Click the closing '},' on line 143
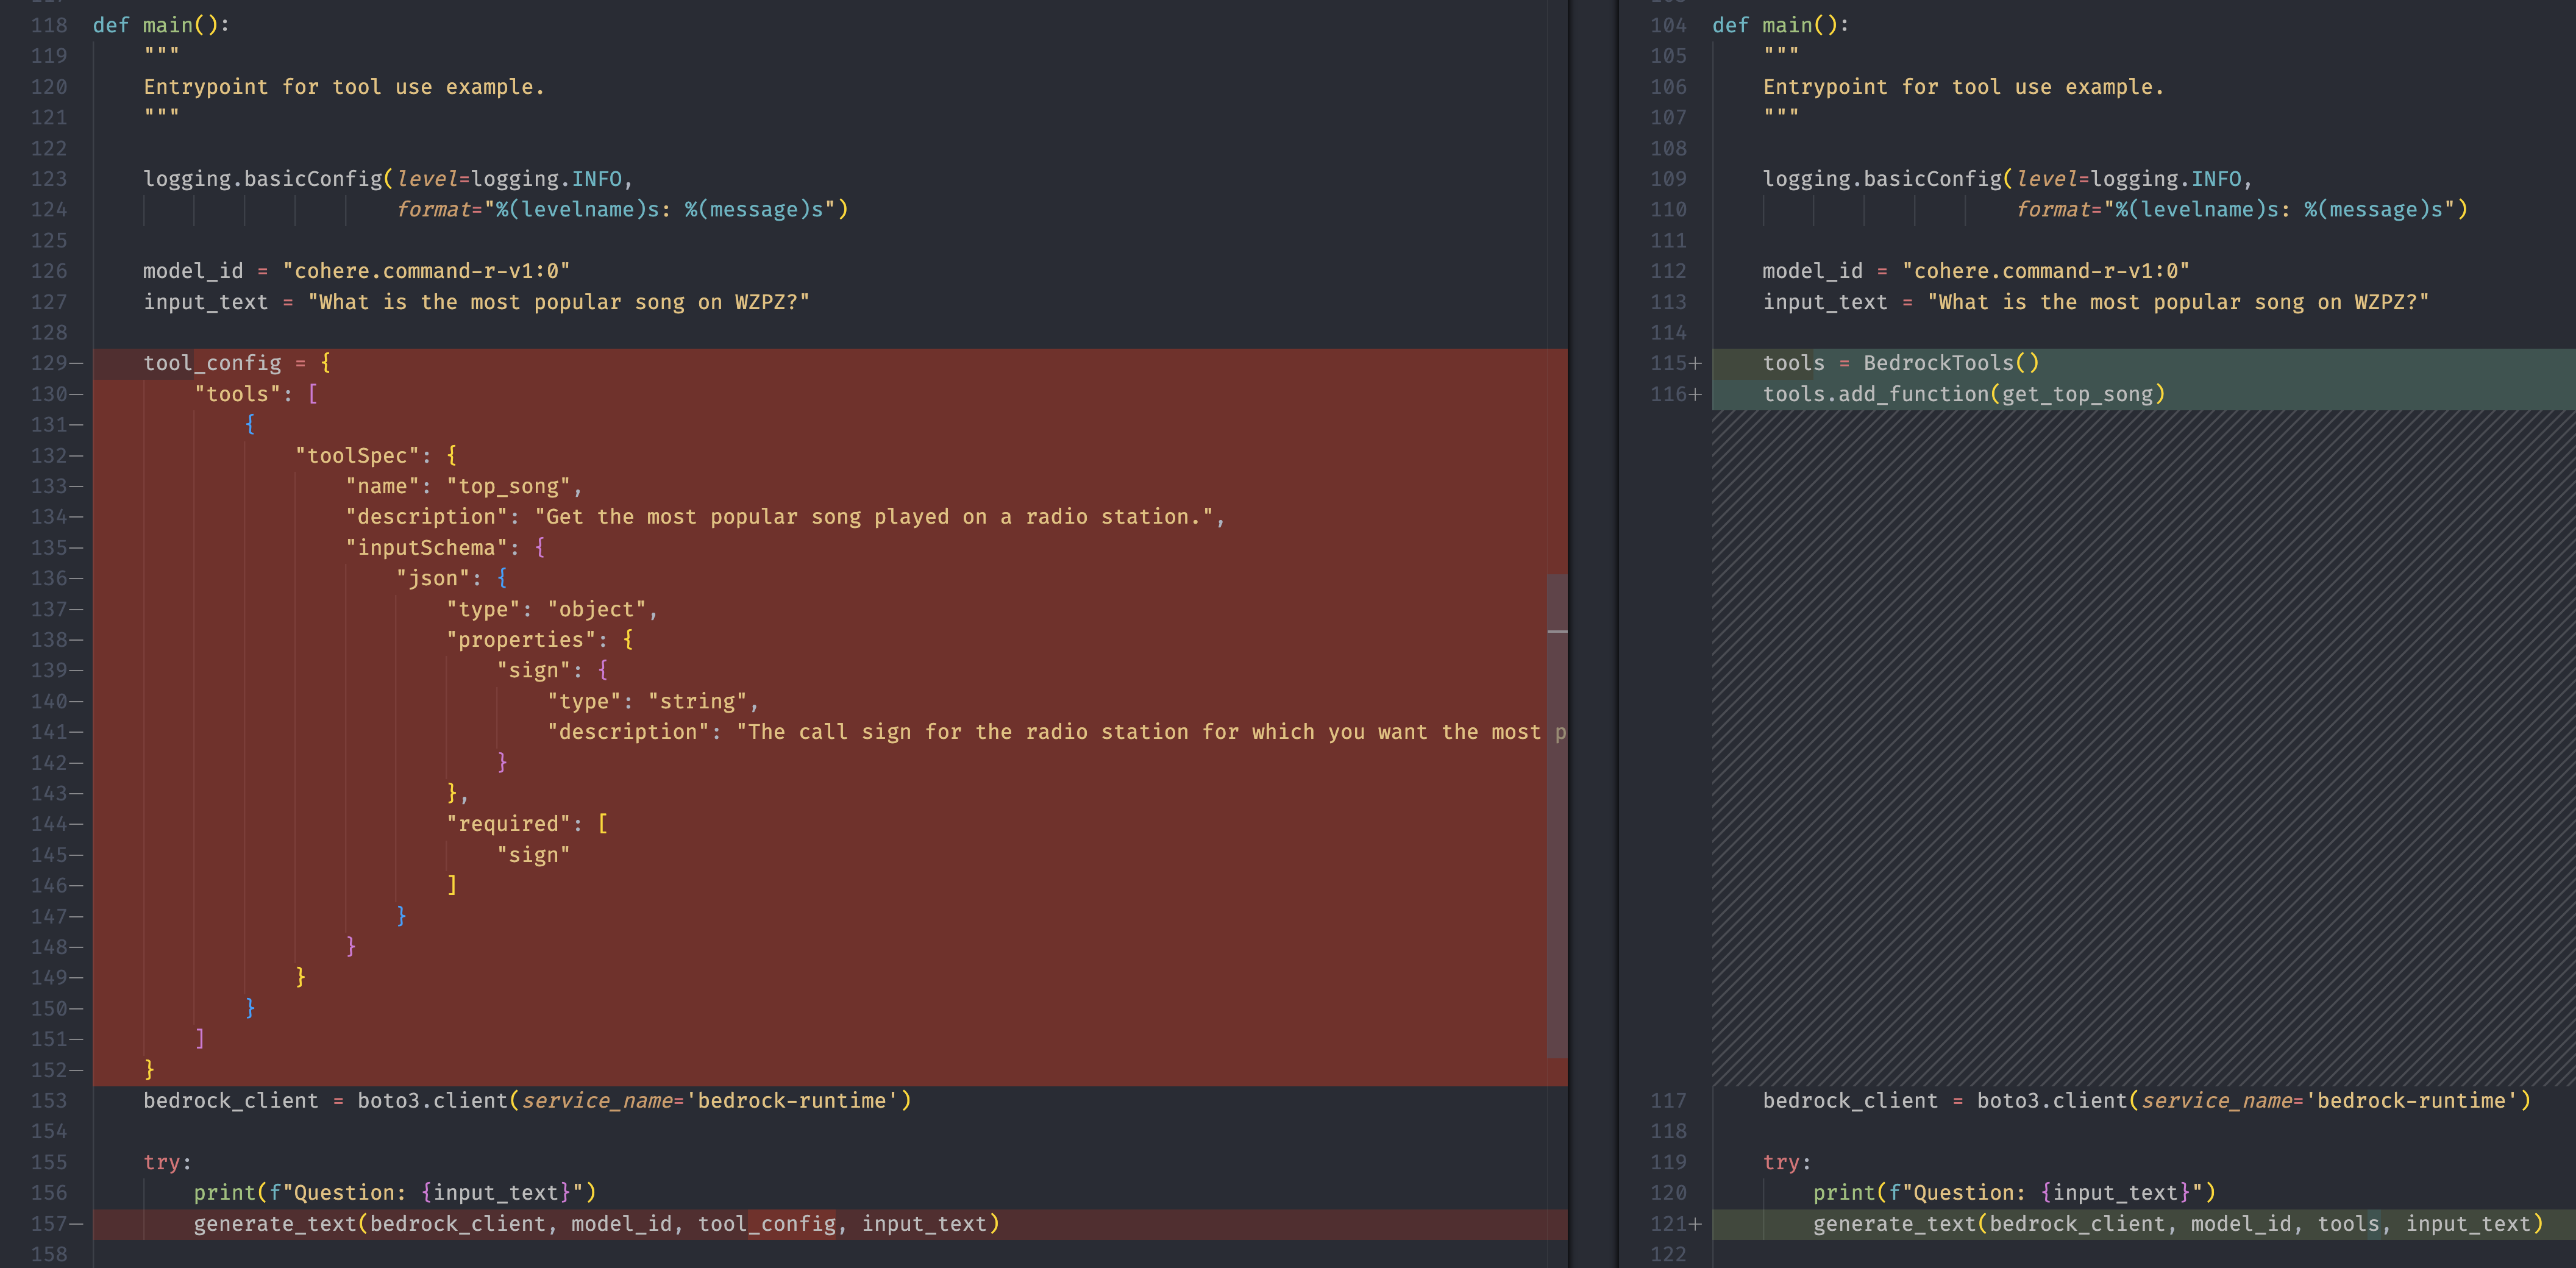The image size is (2576, 1268). (x=457, y=793)
